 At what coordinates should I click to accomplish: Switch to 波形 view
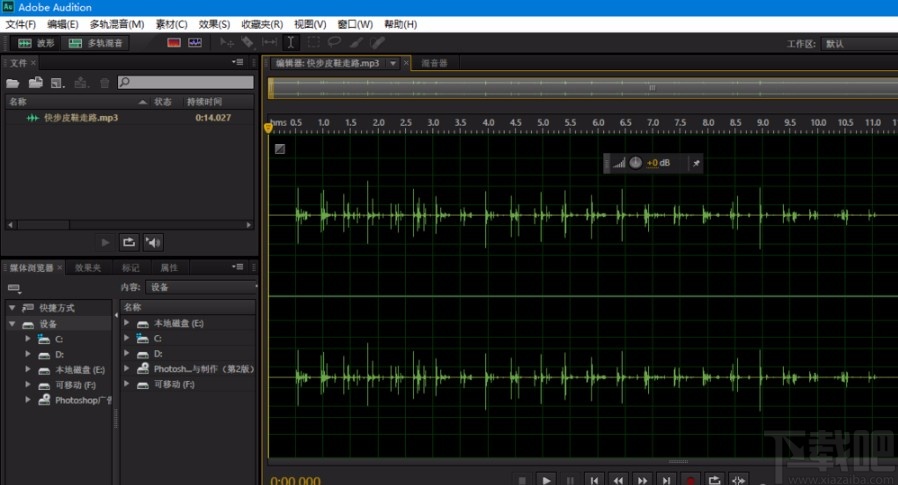click(x=36, y=43)
